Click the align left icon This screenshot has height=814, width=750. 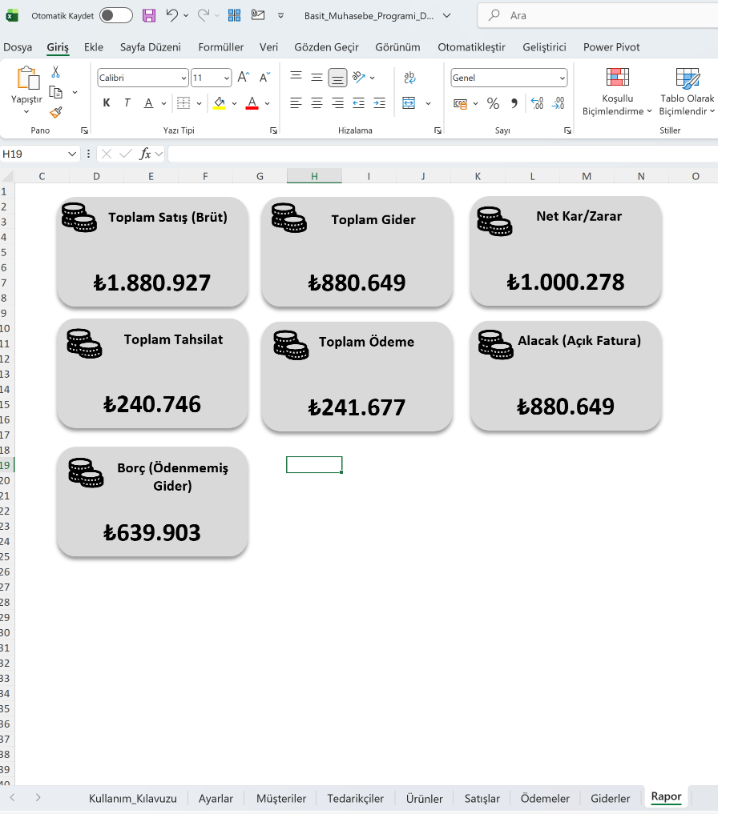click(296, 103)
